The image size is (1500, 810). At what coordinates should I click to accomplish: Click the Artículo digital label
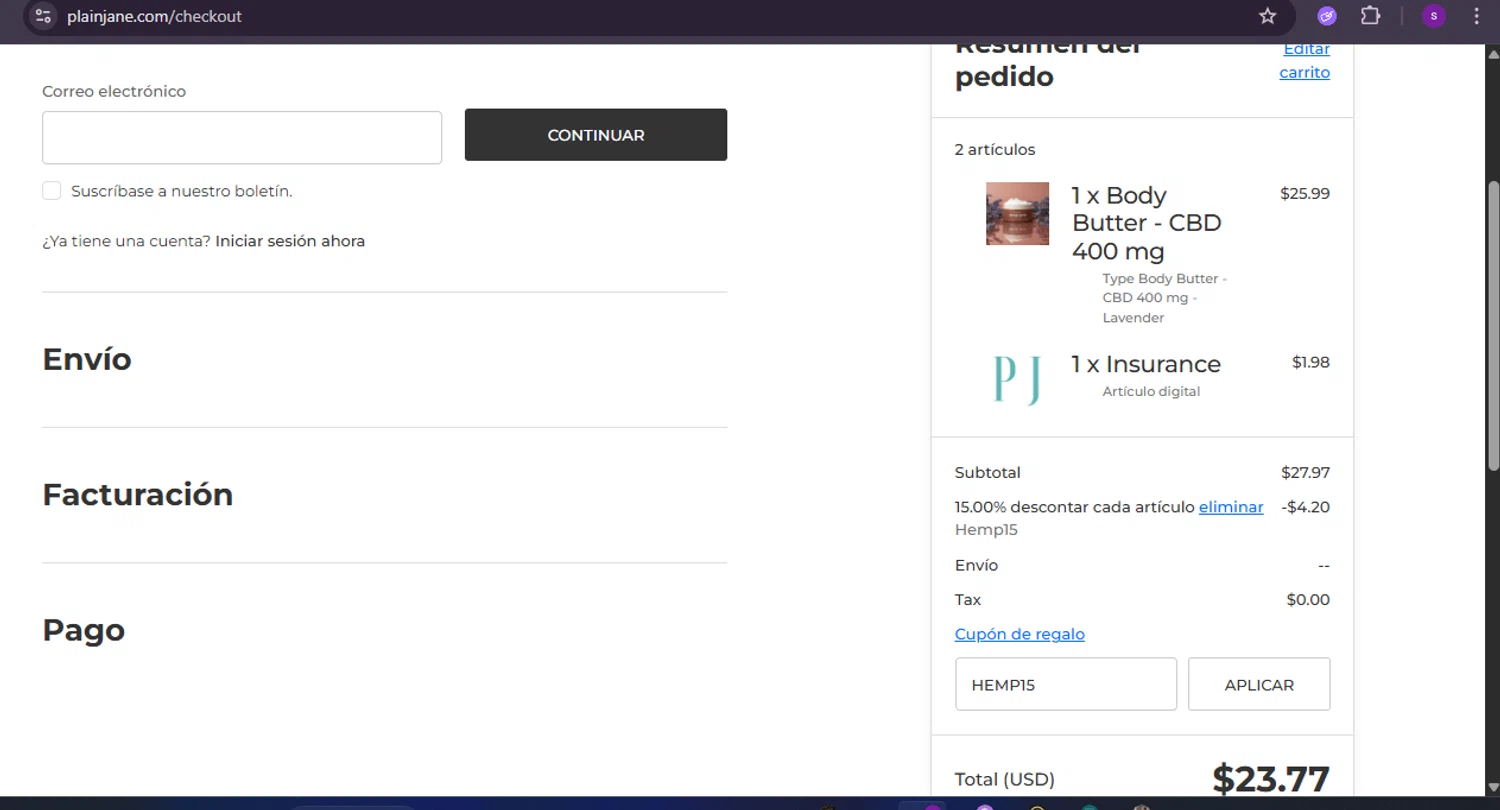1151,391
